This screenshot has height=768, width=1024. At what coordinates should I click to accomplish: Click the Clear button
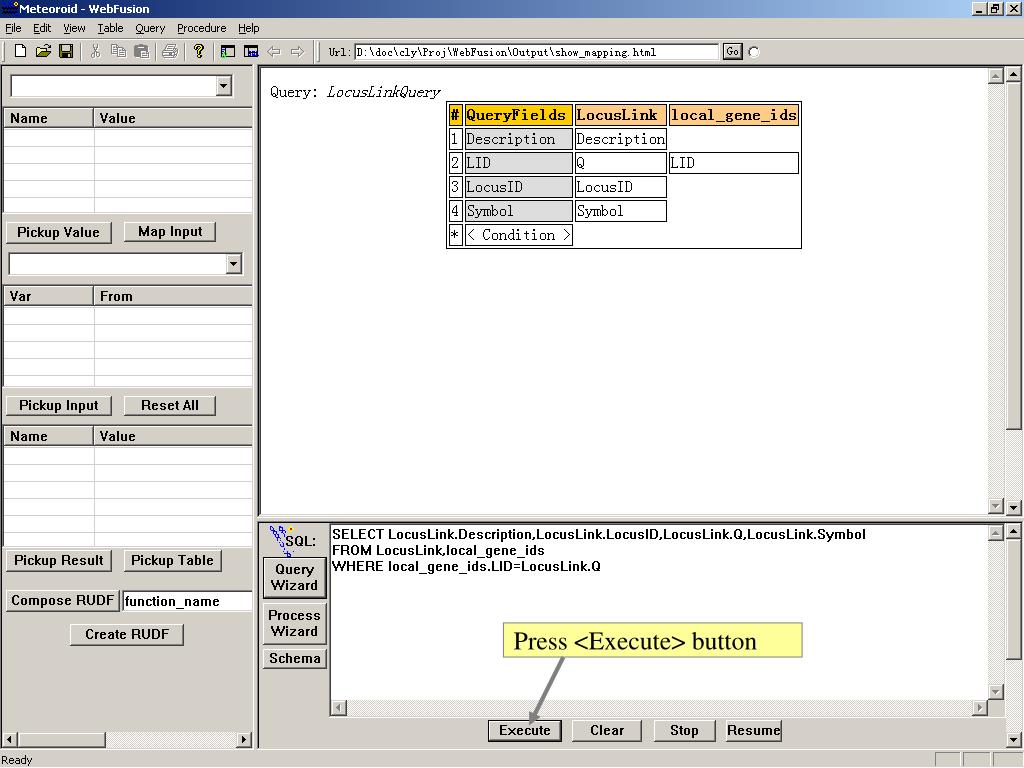point(607,730)
